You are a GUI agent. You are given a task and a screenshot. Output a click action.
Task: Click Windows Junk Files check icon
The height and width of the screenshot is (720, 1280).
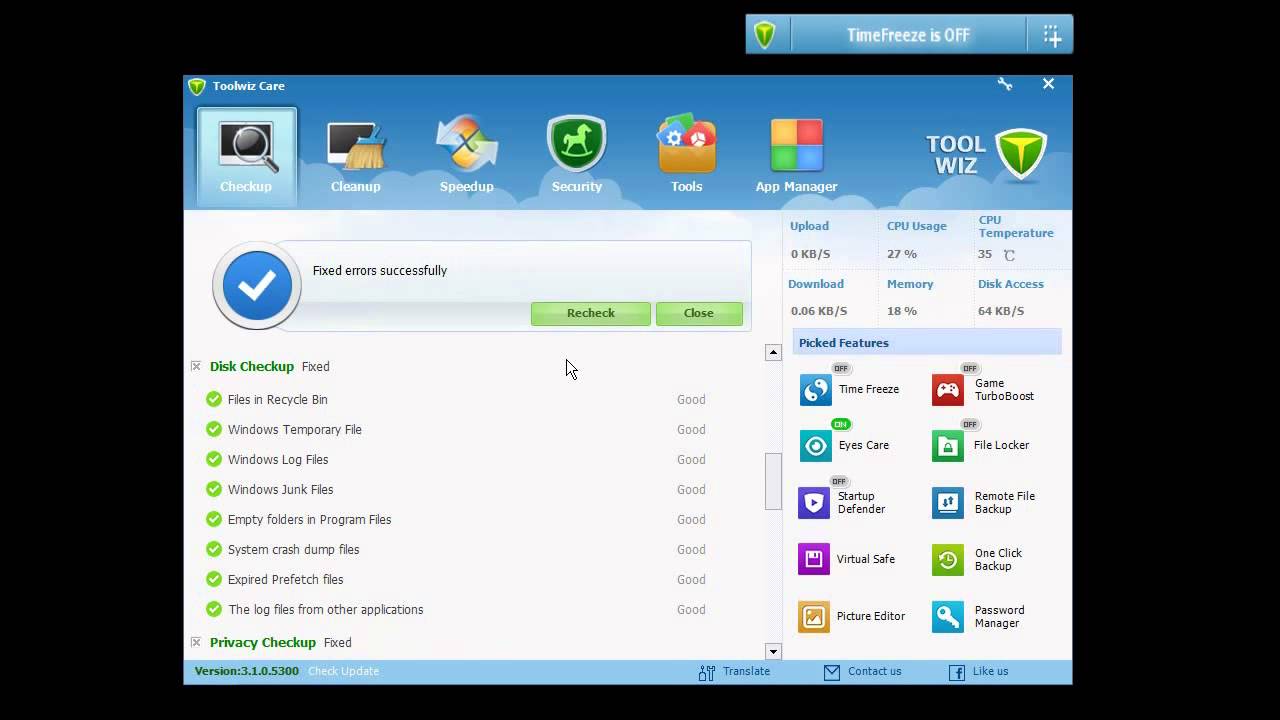213,489
